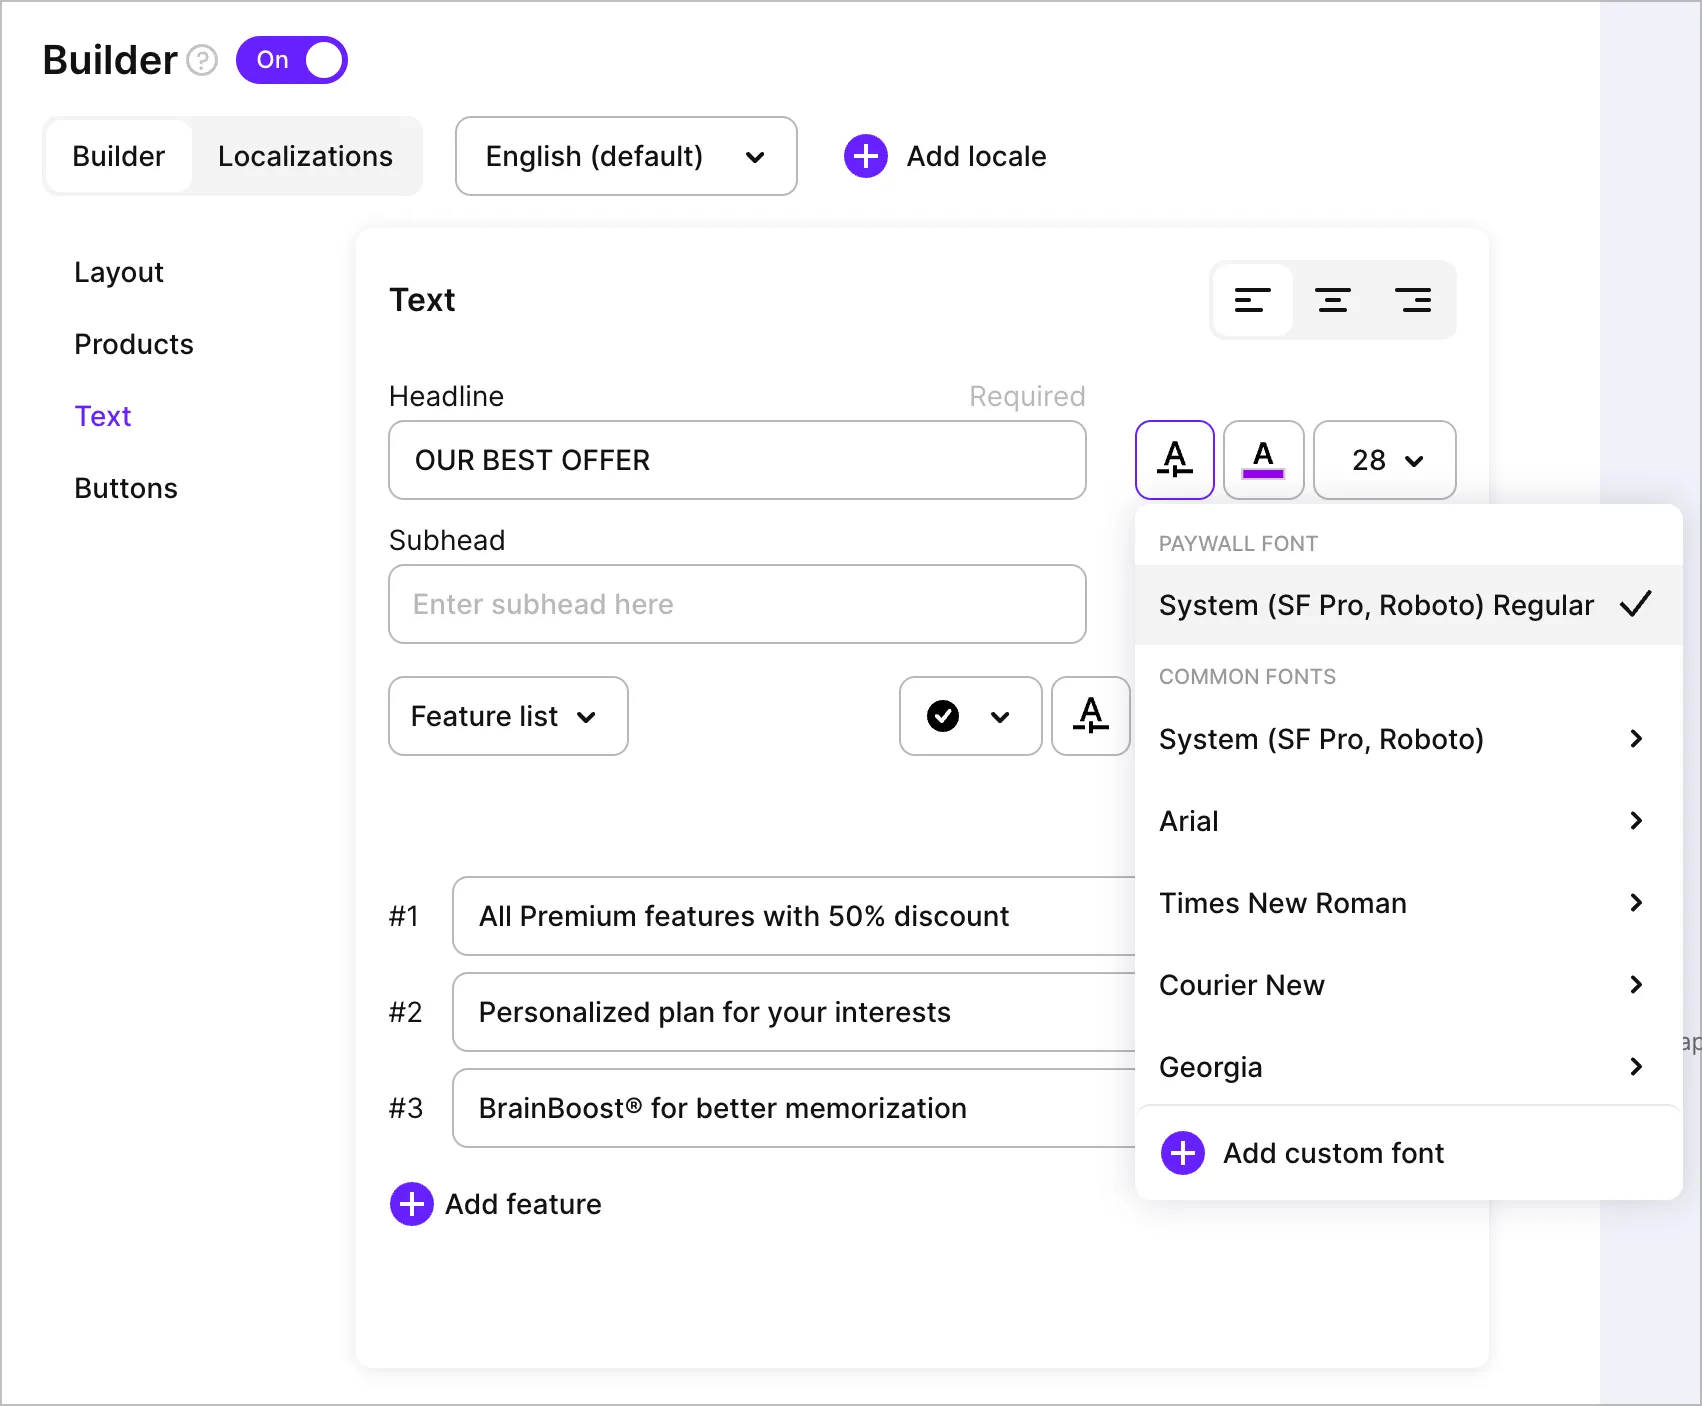
Task: Open the feature list font icon
Action: click(1090, 716)
